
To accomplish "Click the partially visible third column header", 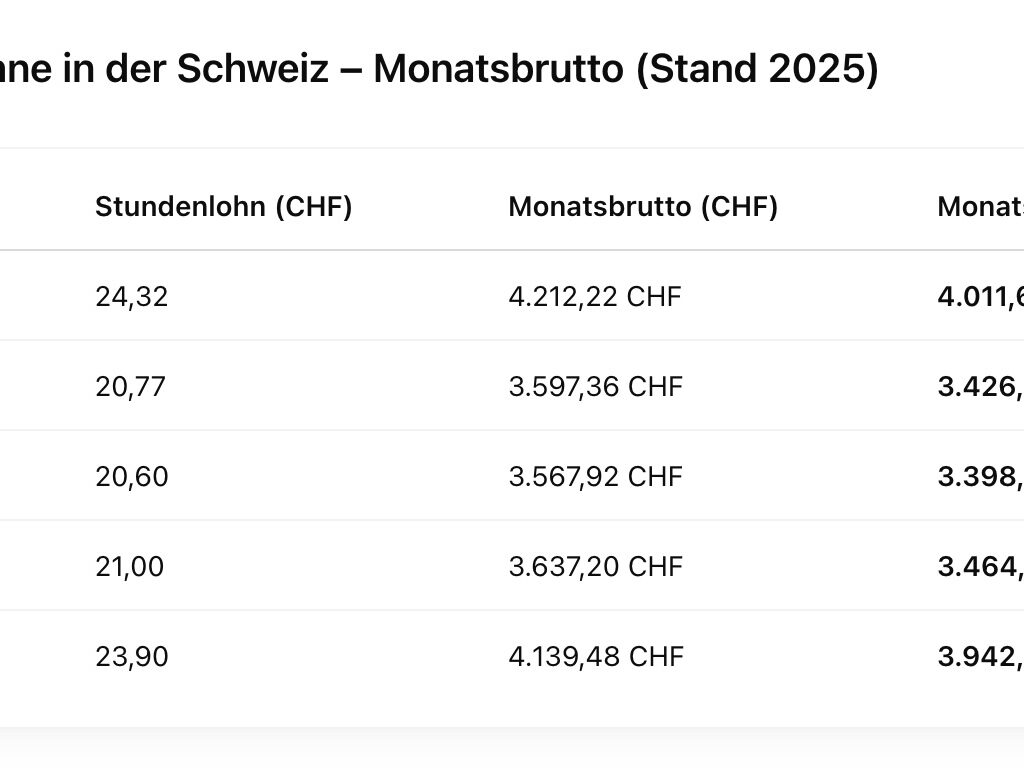I will [980, 207].
